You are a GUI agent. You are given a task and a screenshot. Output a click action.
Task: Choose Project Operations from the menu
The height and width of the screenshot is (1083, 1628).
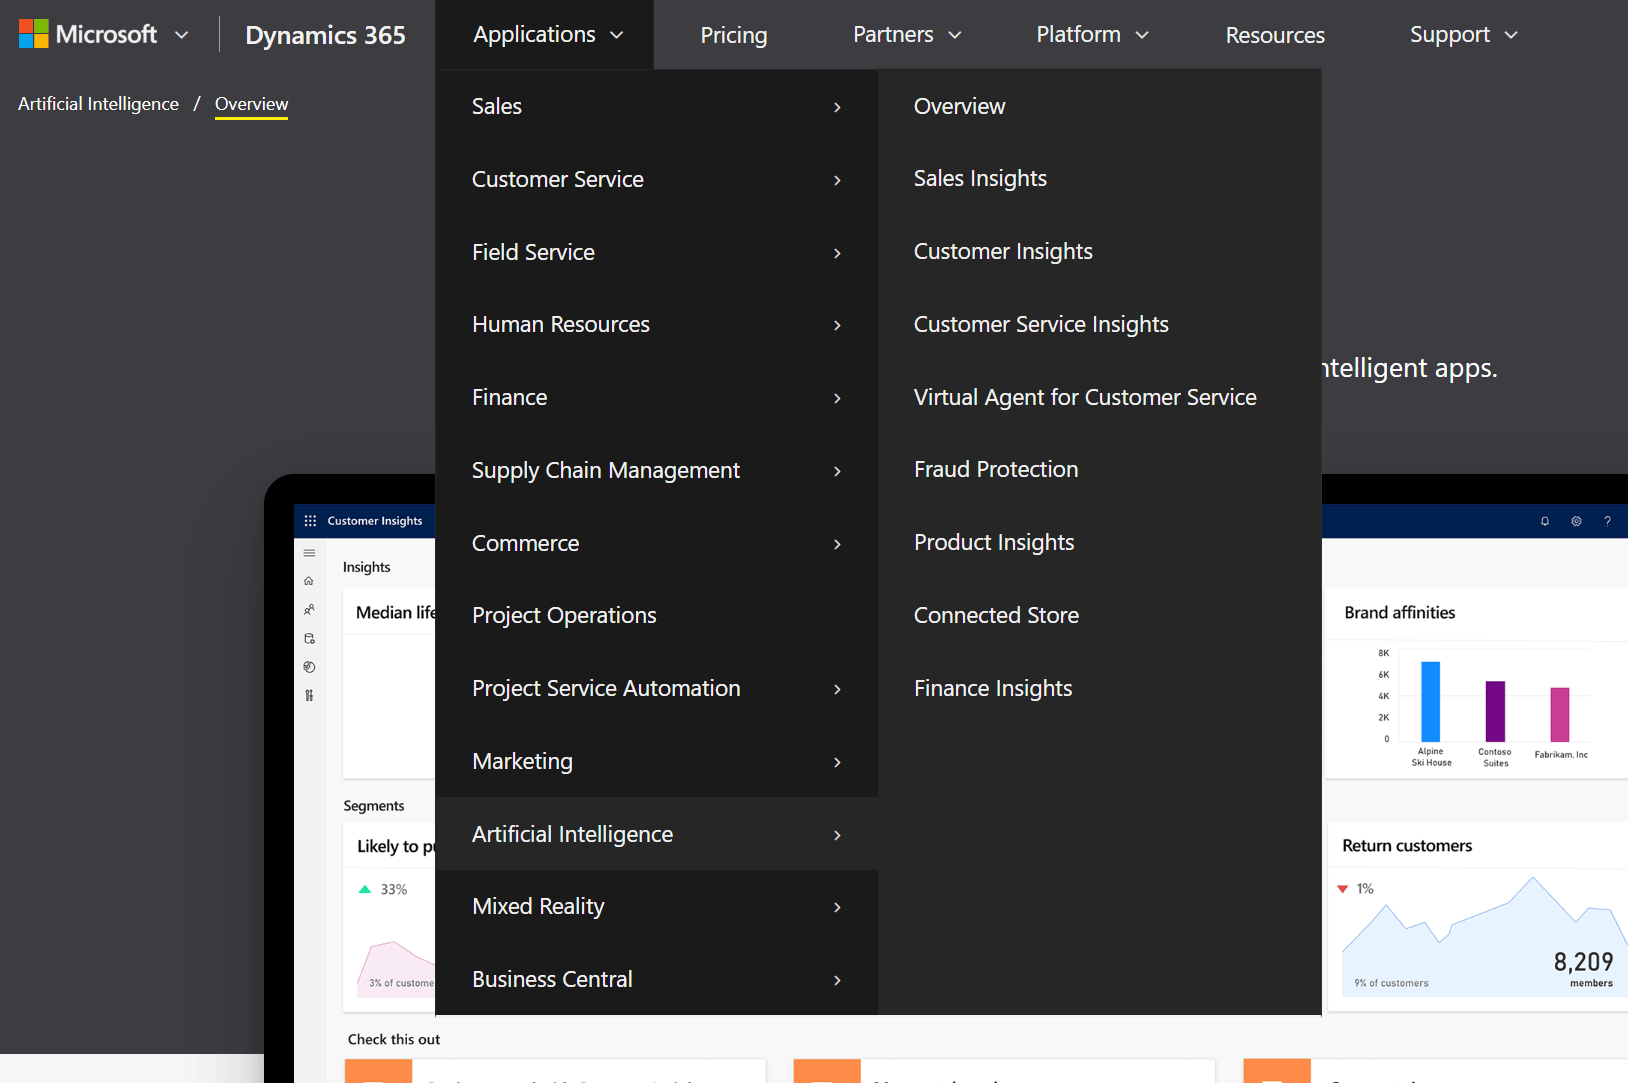point(656,615)
